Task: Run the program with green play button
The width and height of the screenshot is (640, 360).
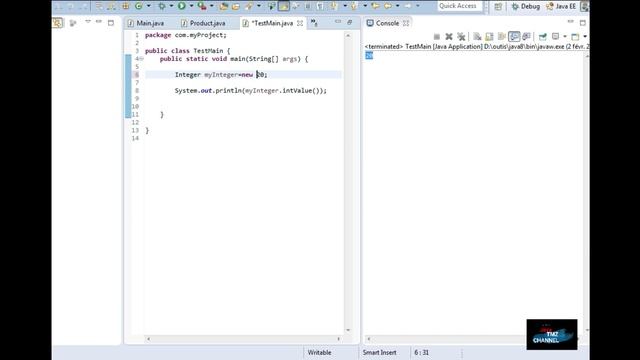Action: (x=182, y=6)
